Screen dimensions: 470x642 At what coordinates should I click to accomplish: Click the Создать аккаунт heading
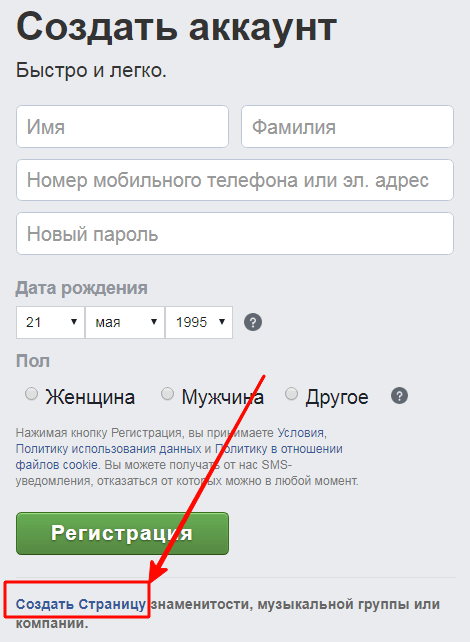[x=176, y=27]
